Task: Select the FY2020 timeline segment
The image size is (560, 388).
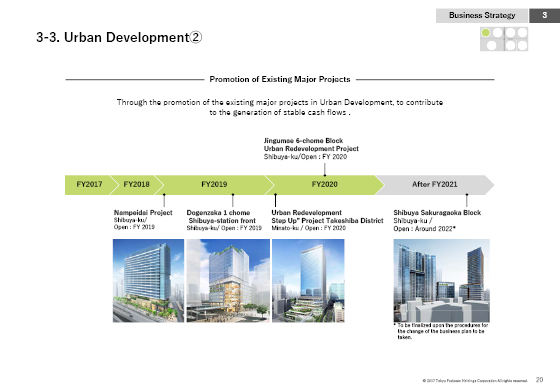Action: click(324, 185)
